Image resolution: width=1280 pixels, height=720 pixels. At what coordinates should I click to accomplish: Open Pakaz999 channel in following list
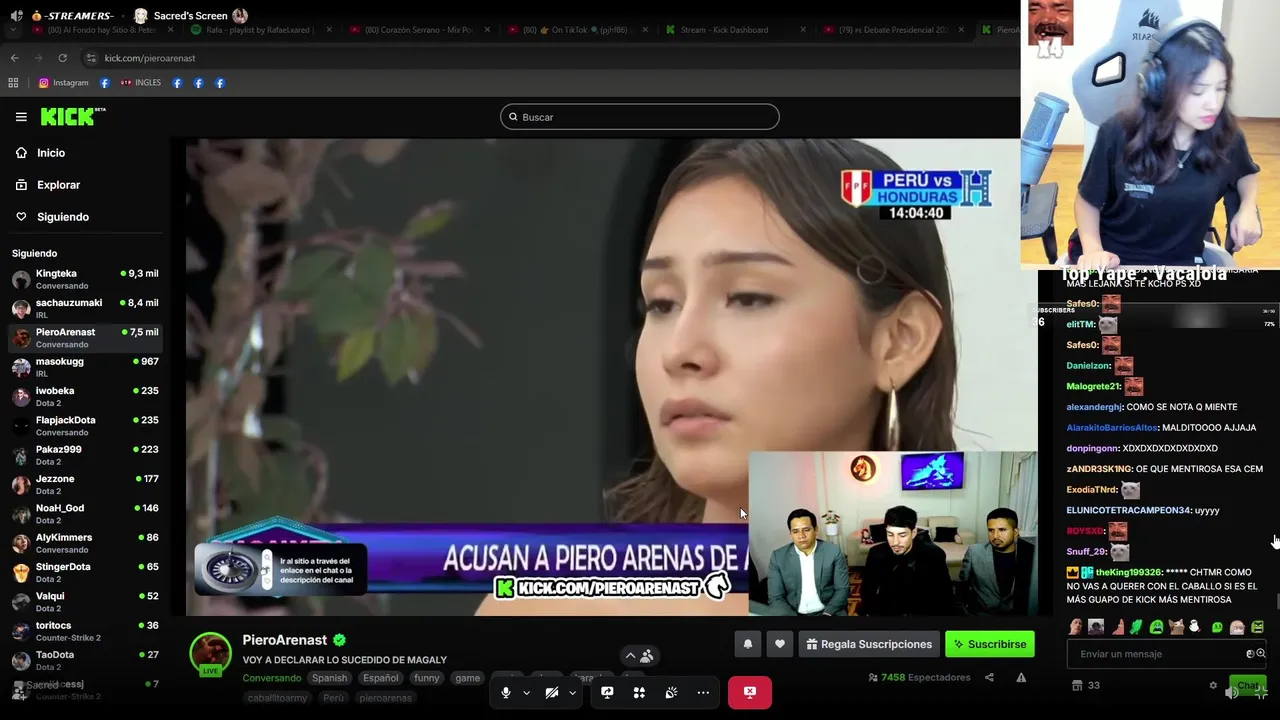(85, 455)
